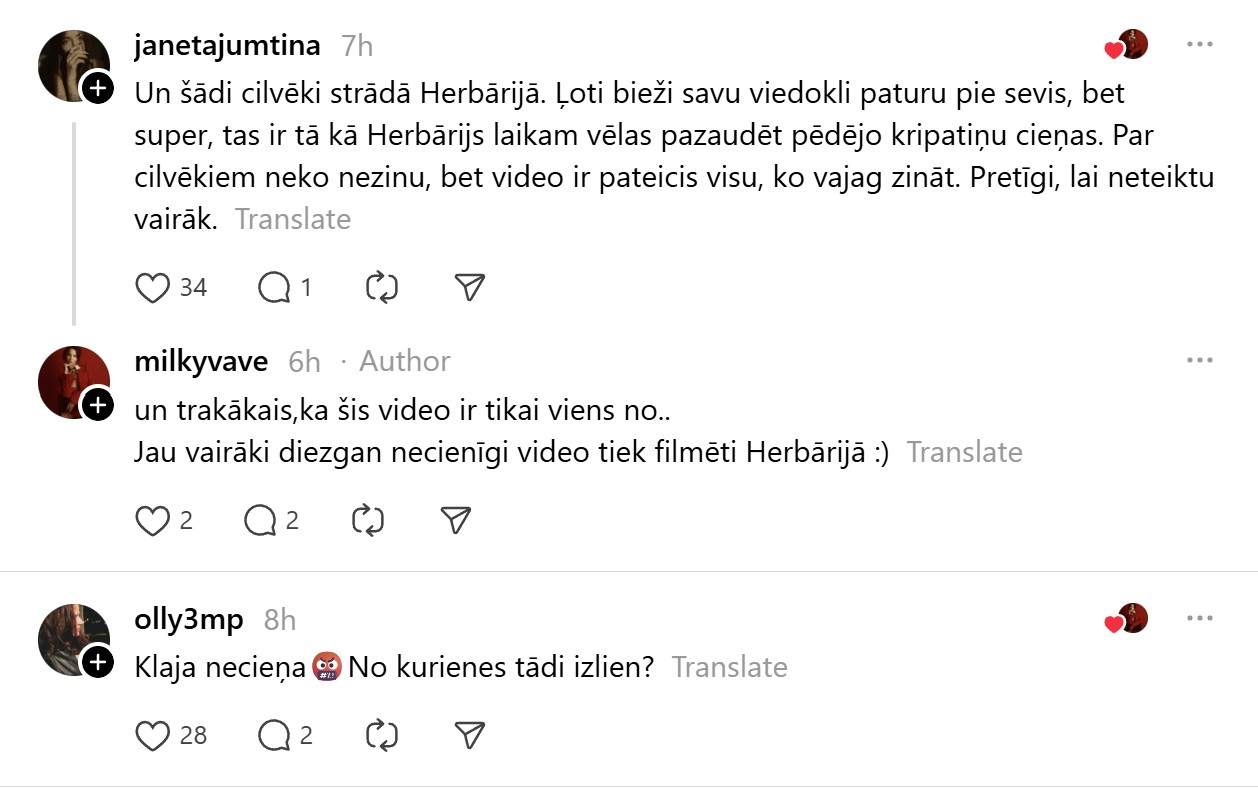Open more options menu on milkyvave's reply
This screenshot has height=788, width=1258.
tap(1199, 361)
